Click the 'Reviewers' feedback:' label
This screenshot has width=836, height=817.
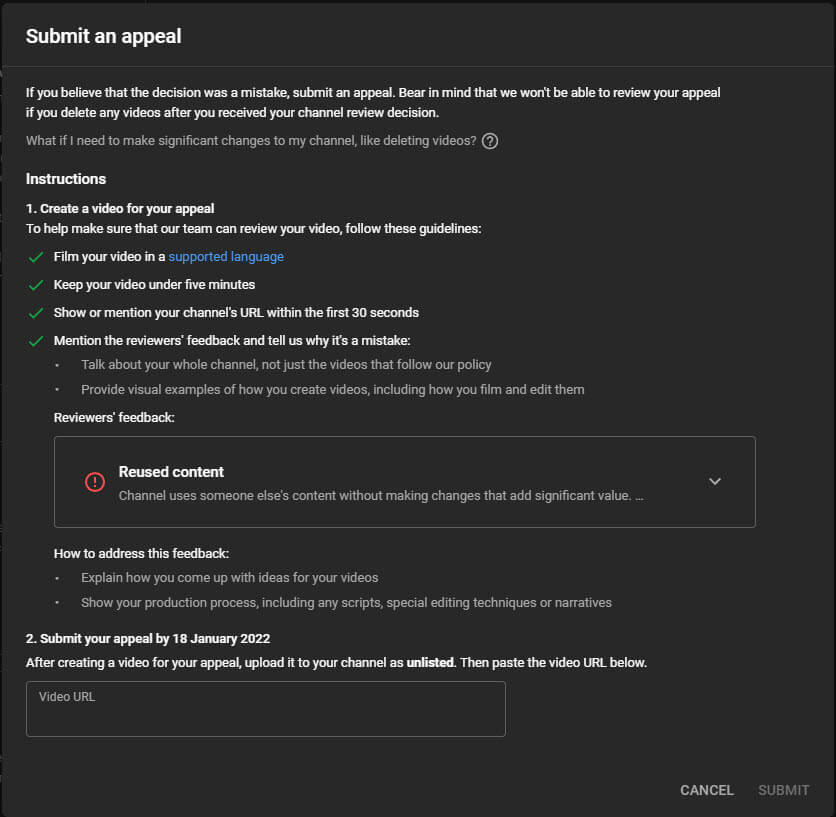114,418
